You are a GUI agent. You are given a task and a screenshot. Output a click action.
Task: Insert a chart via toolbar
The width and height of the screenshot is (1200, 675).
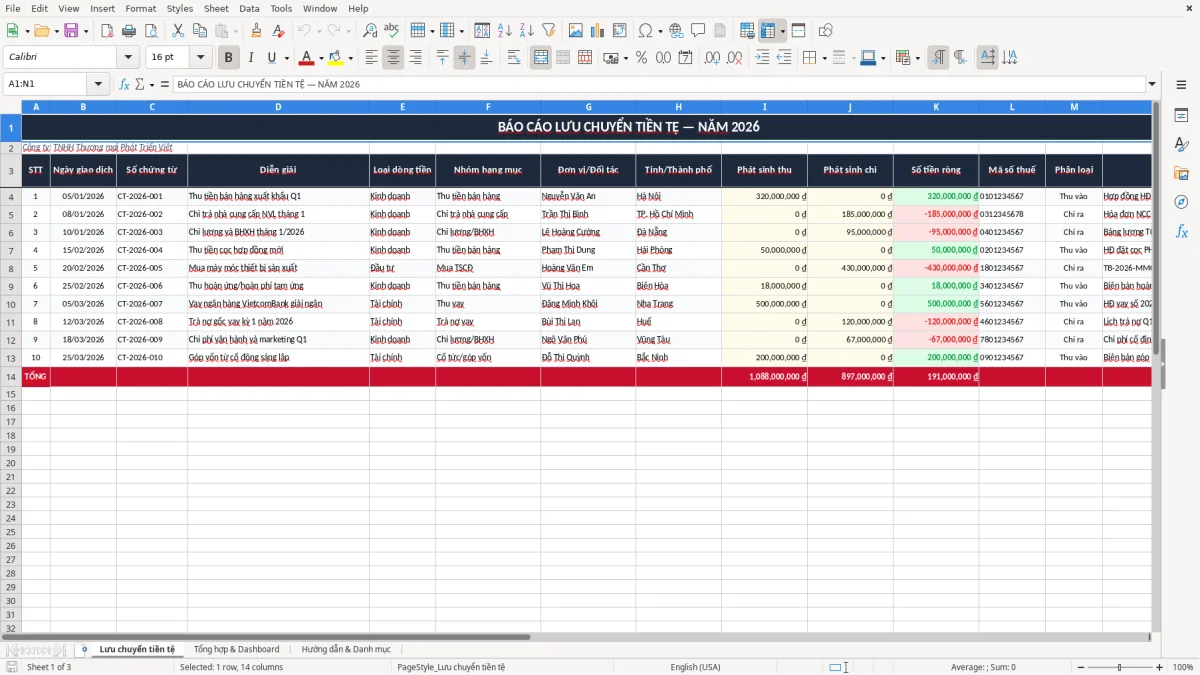coord(598,31)
